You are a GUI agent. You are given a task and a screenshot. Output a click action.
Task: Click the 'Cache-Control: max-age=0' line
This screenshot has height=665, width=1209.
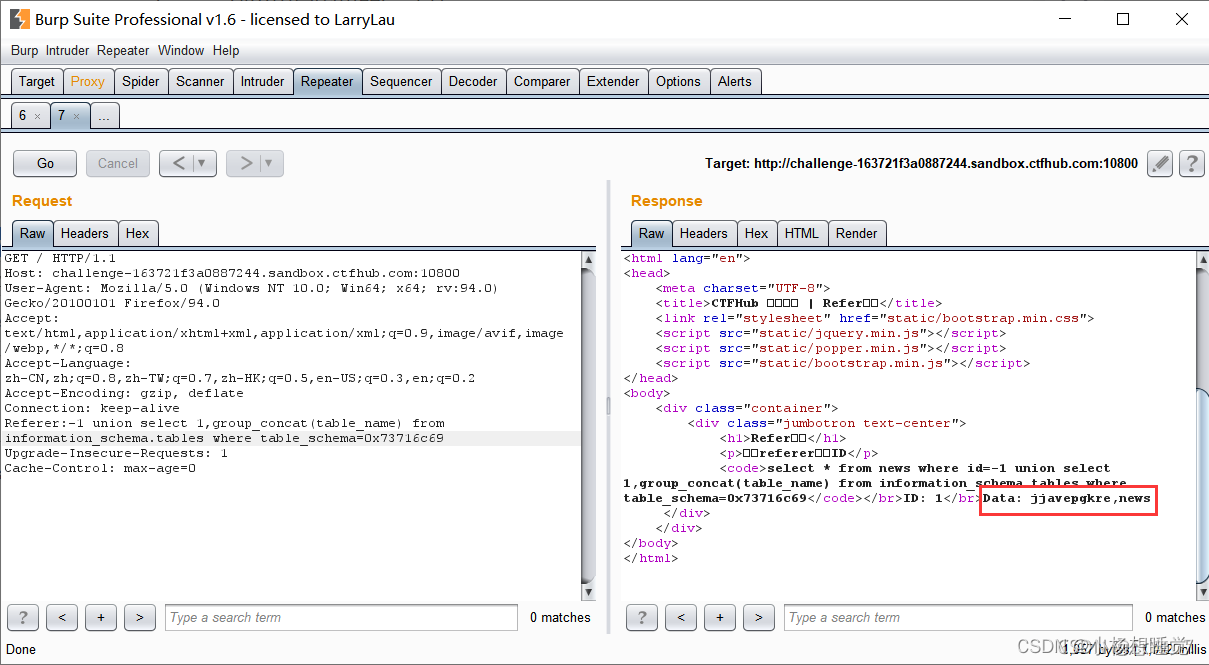(x=100, y=468)
